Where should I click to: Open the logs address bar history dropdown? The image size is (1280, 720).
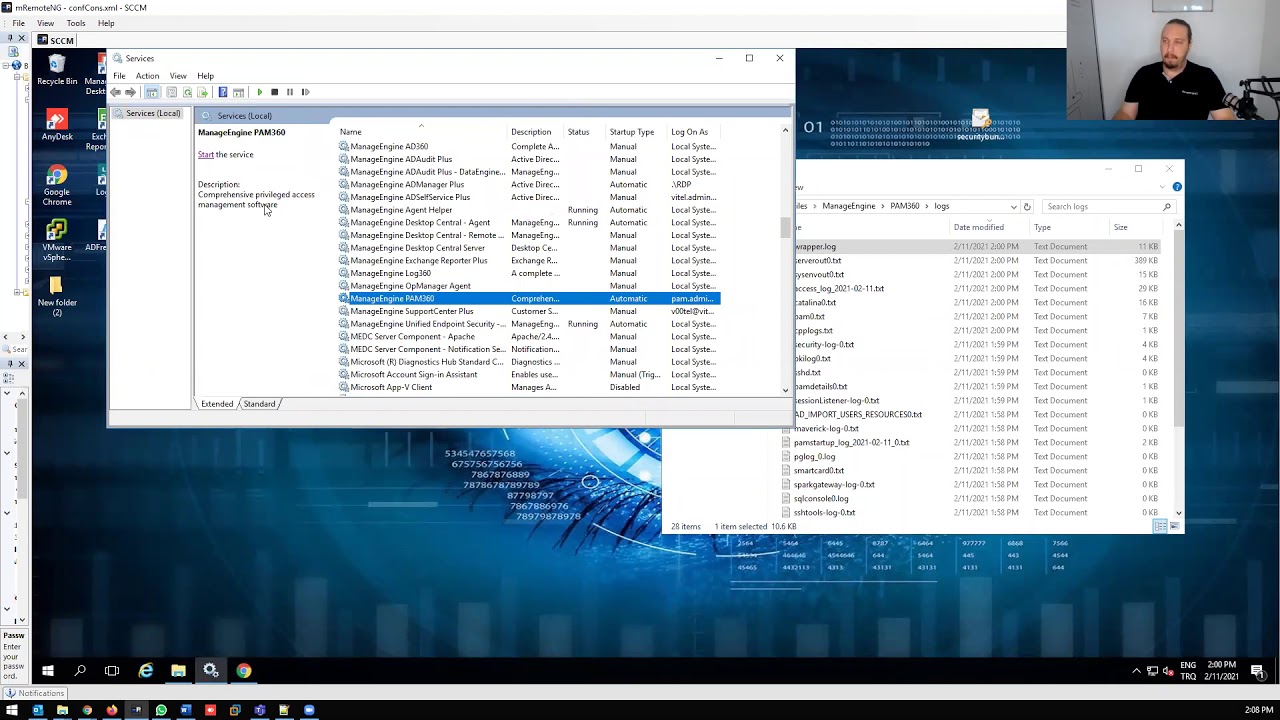point(1014,207)
